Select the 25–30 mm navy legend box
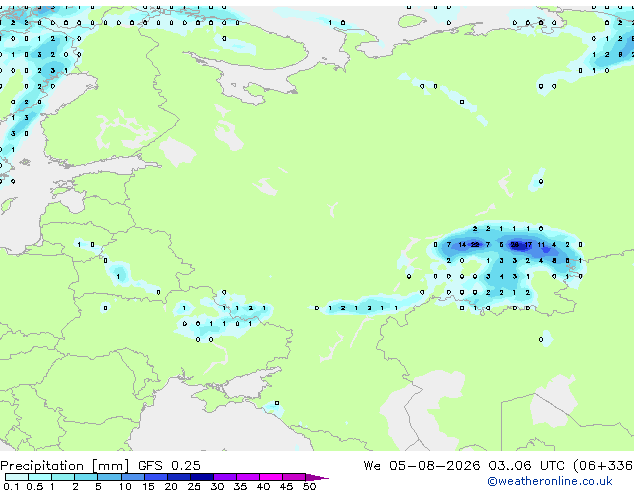Screen dimensions: 634x490 pos(201,477)
